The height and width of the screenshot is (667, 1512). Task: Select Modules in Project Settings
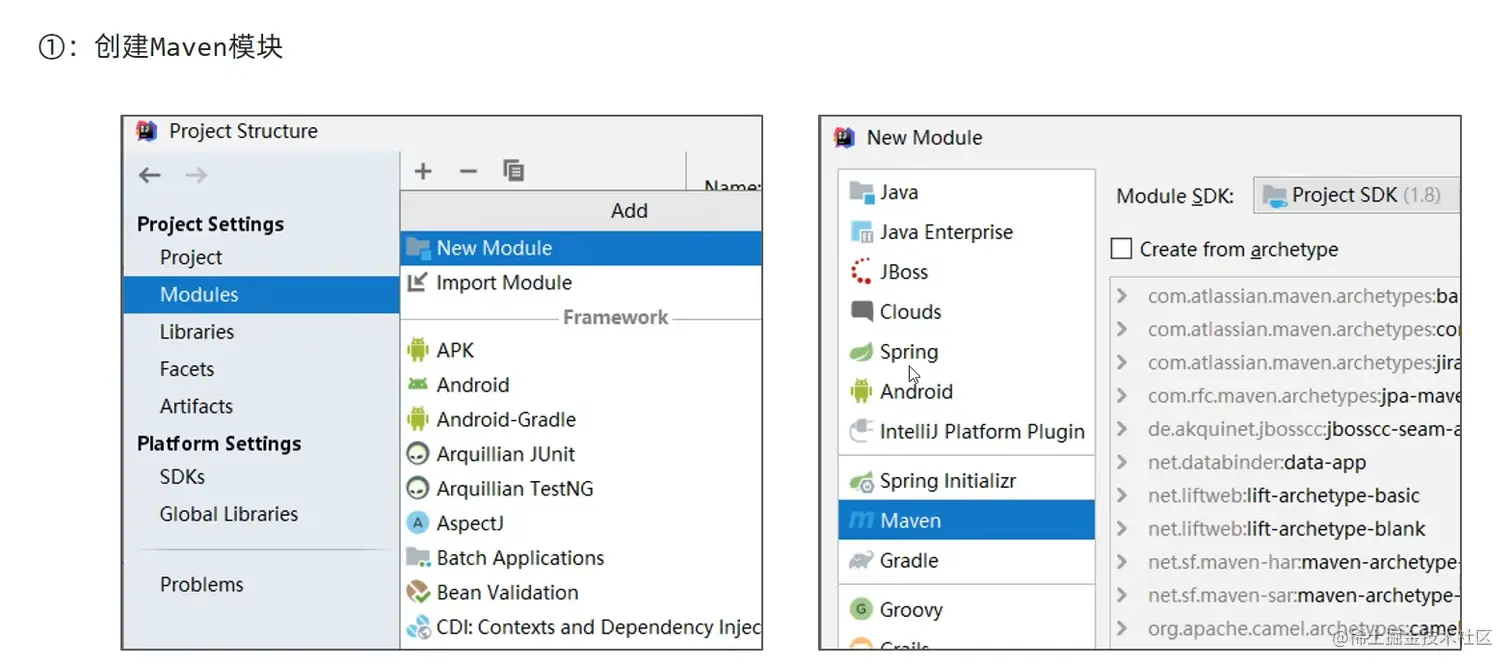pyautogui.click(x=261, y=294)
